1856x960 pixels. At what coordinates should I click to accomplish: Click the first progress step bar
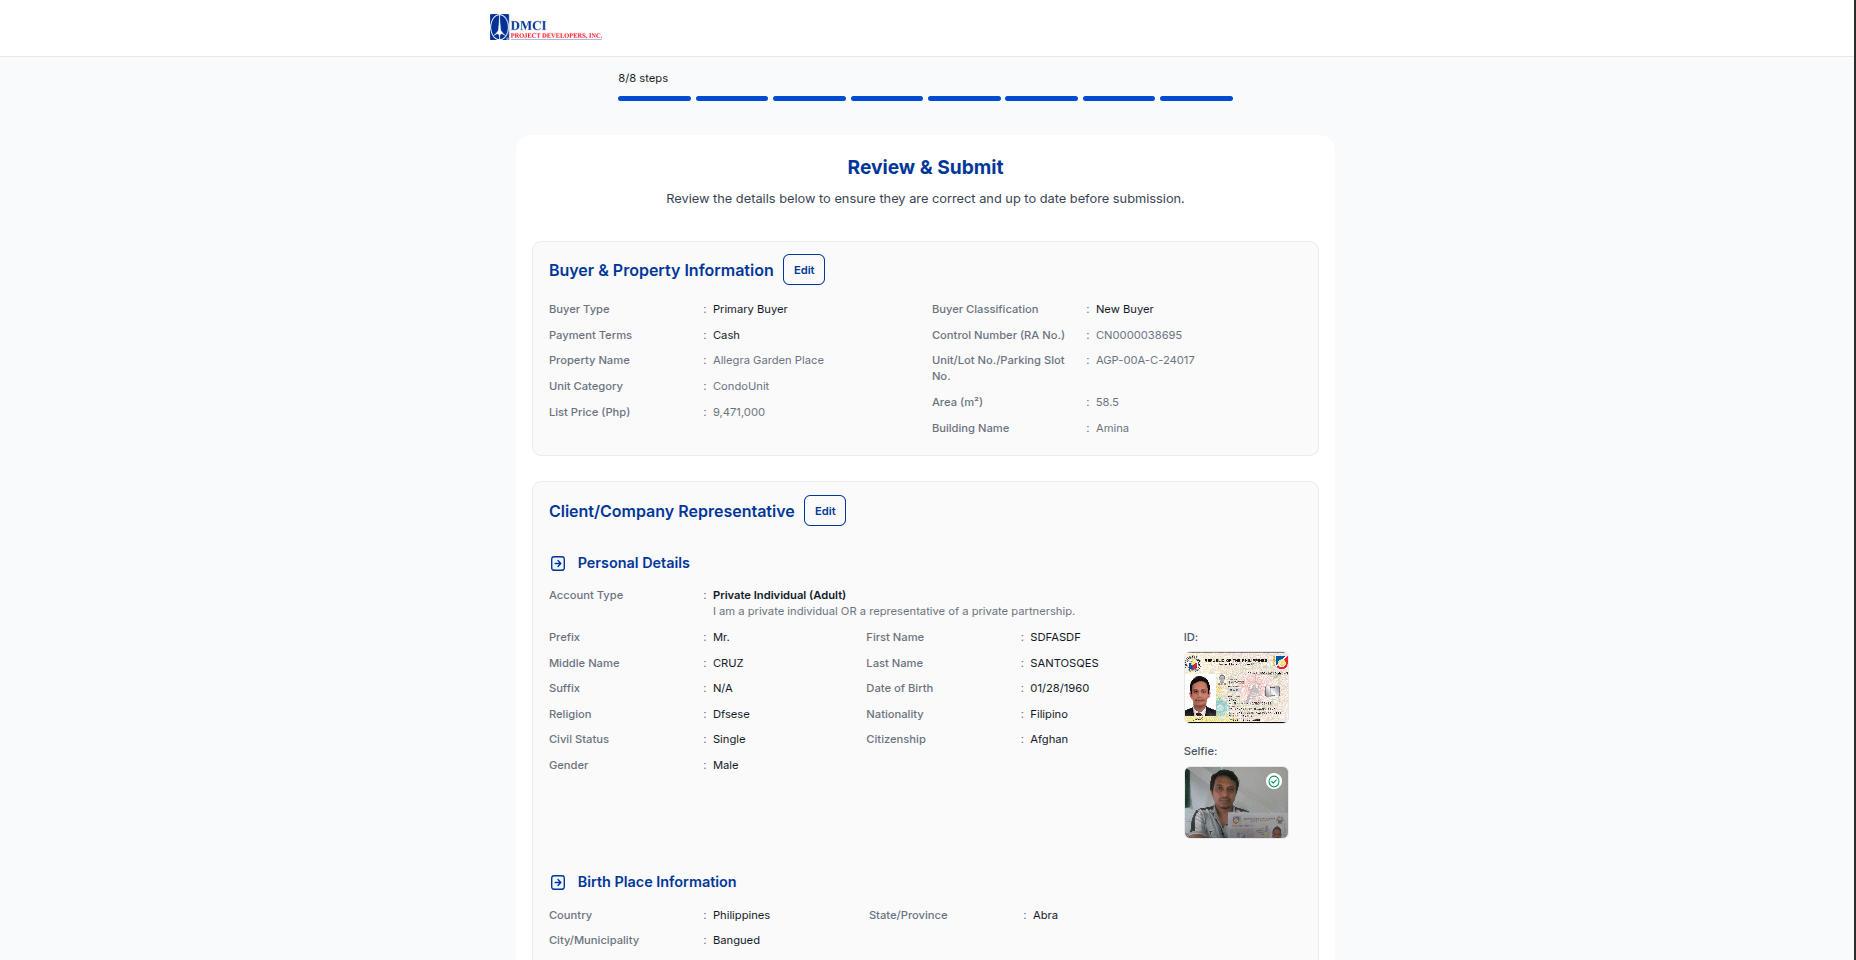click(x=654, y=98)
